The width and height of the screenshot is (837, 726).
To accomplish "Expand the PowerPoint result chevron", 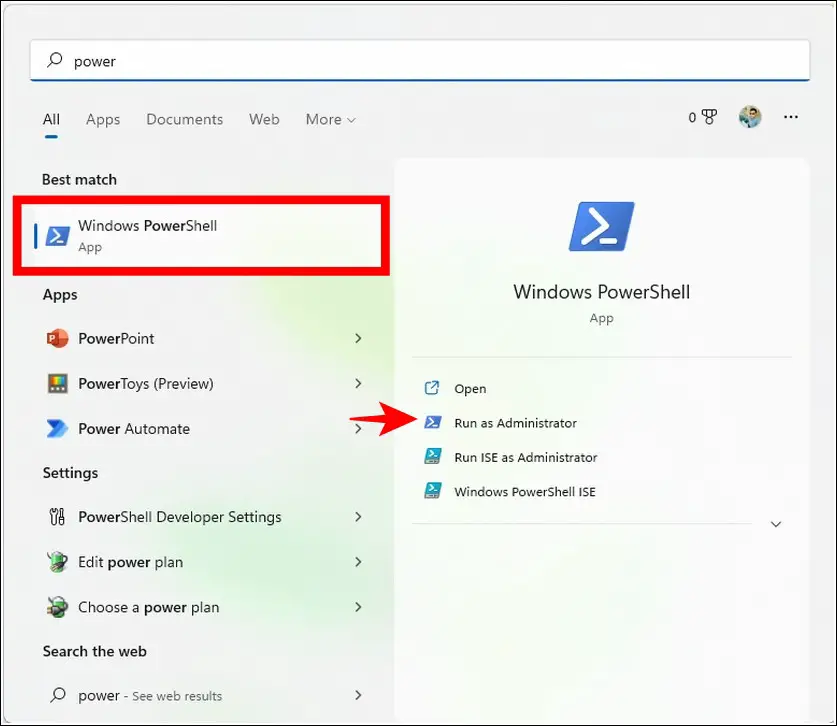I will pos(358,338).
